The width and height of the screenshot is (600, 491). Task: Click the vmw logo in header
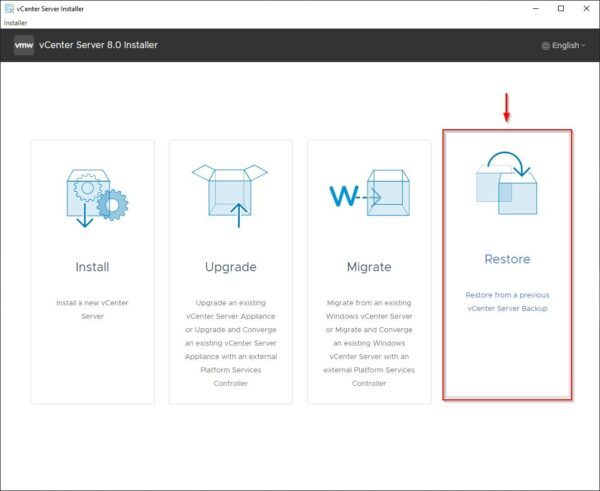pos(25,45)
